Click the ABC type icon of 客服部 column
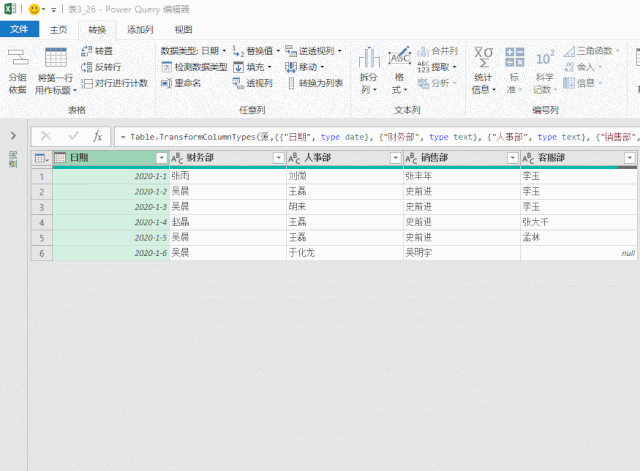Image resolution: width=640 pixels, height=471 pixels. tap(528, 158)
